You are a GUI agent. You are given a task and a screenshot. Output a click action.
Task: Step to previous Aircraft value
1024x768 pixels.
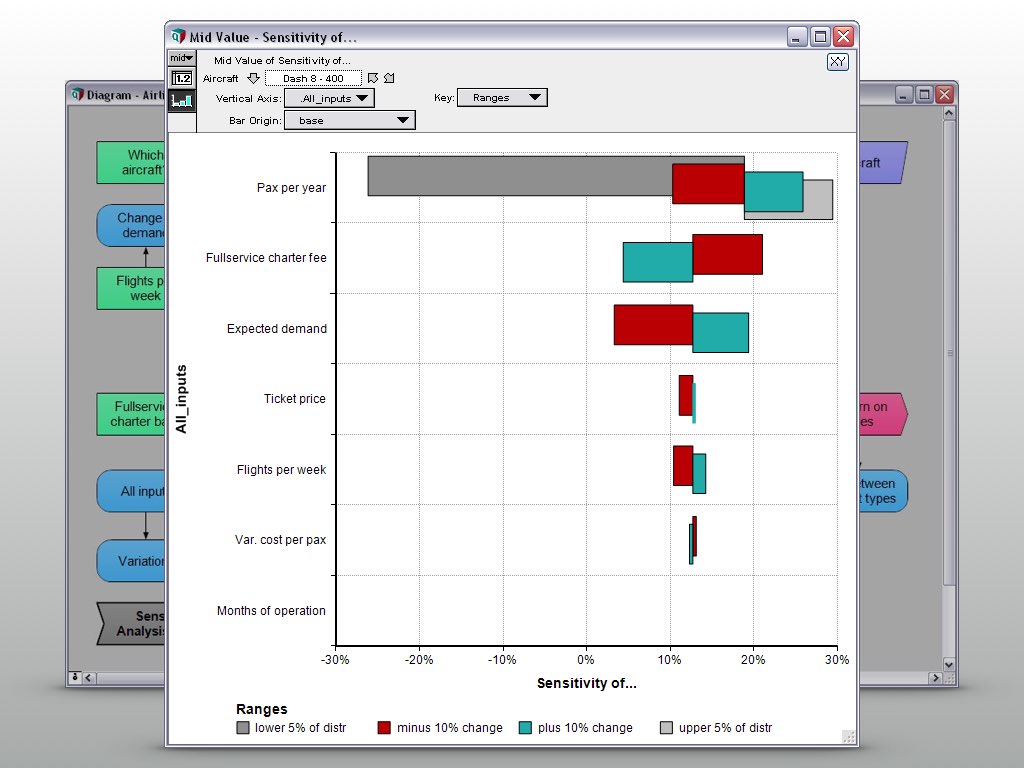point(373,78)
